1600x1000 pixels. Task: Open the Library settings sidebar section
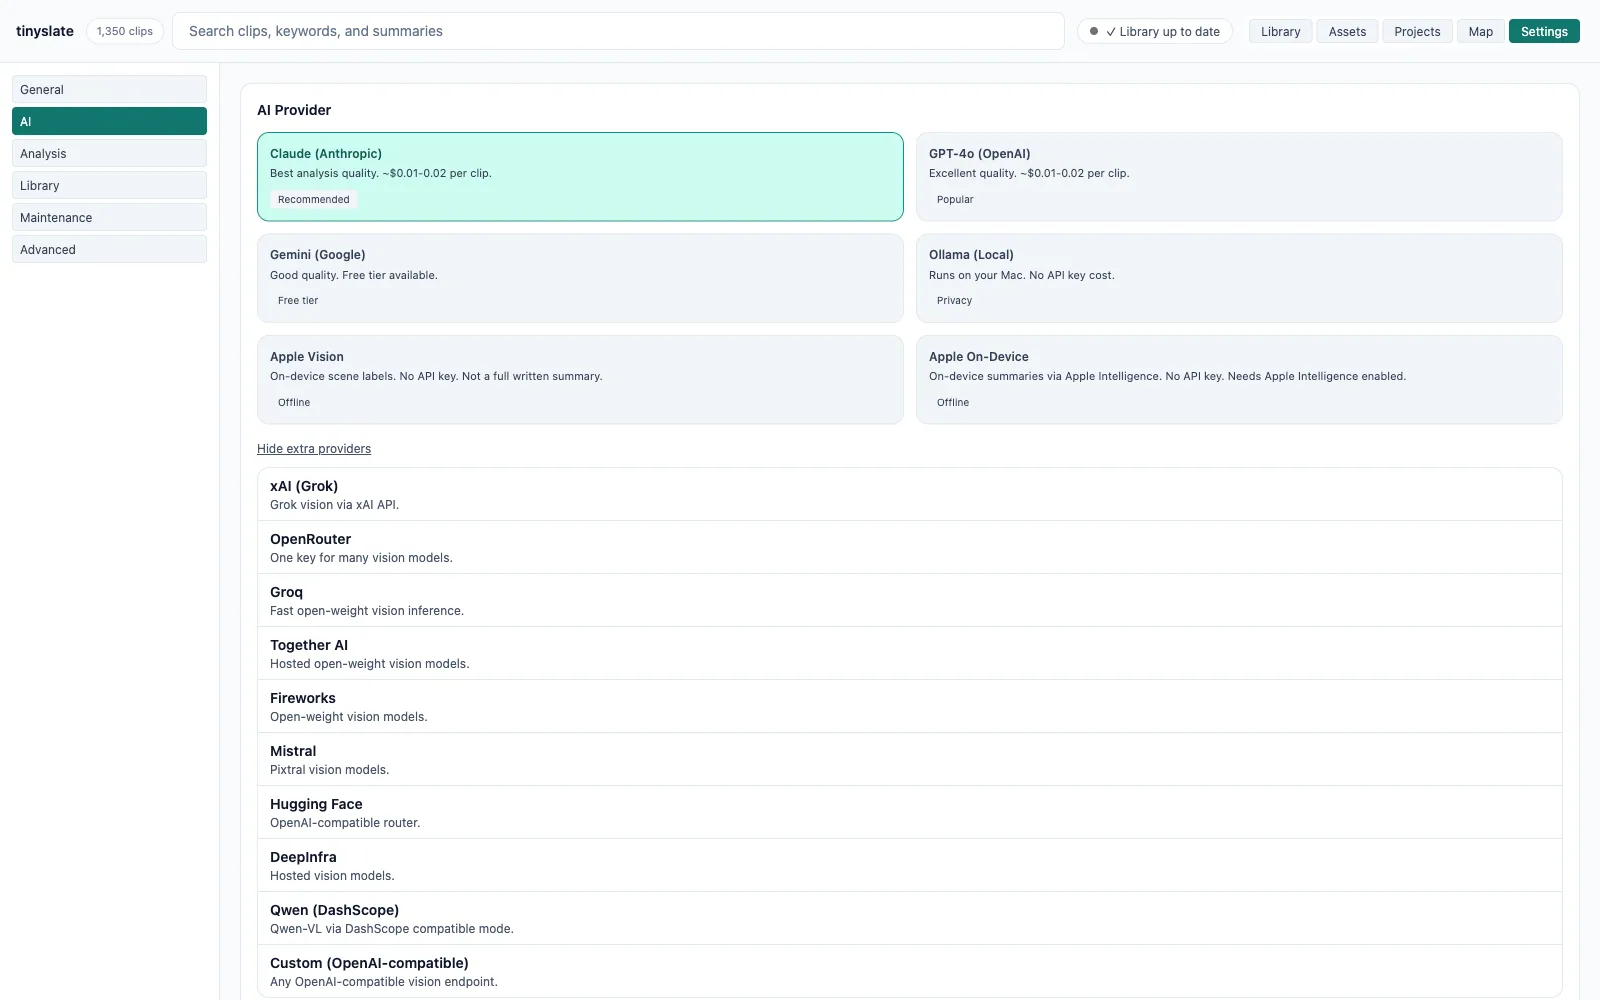coord(109,185)
